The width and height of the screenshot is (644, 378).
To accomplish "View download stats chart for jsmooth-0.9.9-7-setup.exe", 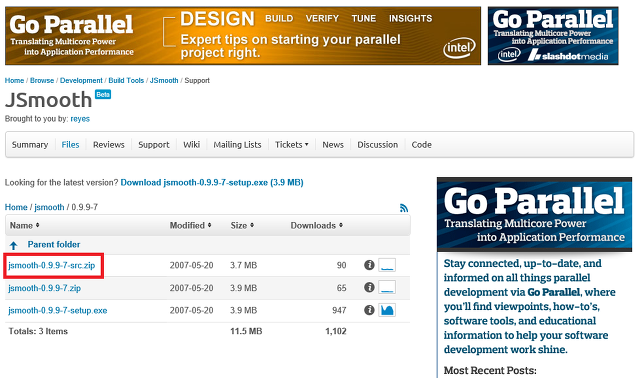I will tap(387, 310).
